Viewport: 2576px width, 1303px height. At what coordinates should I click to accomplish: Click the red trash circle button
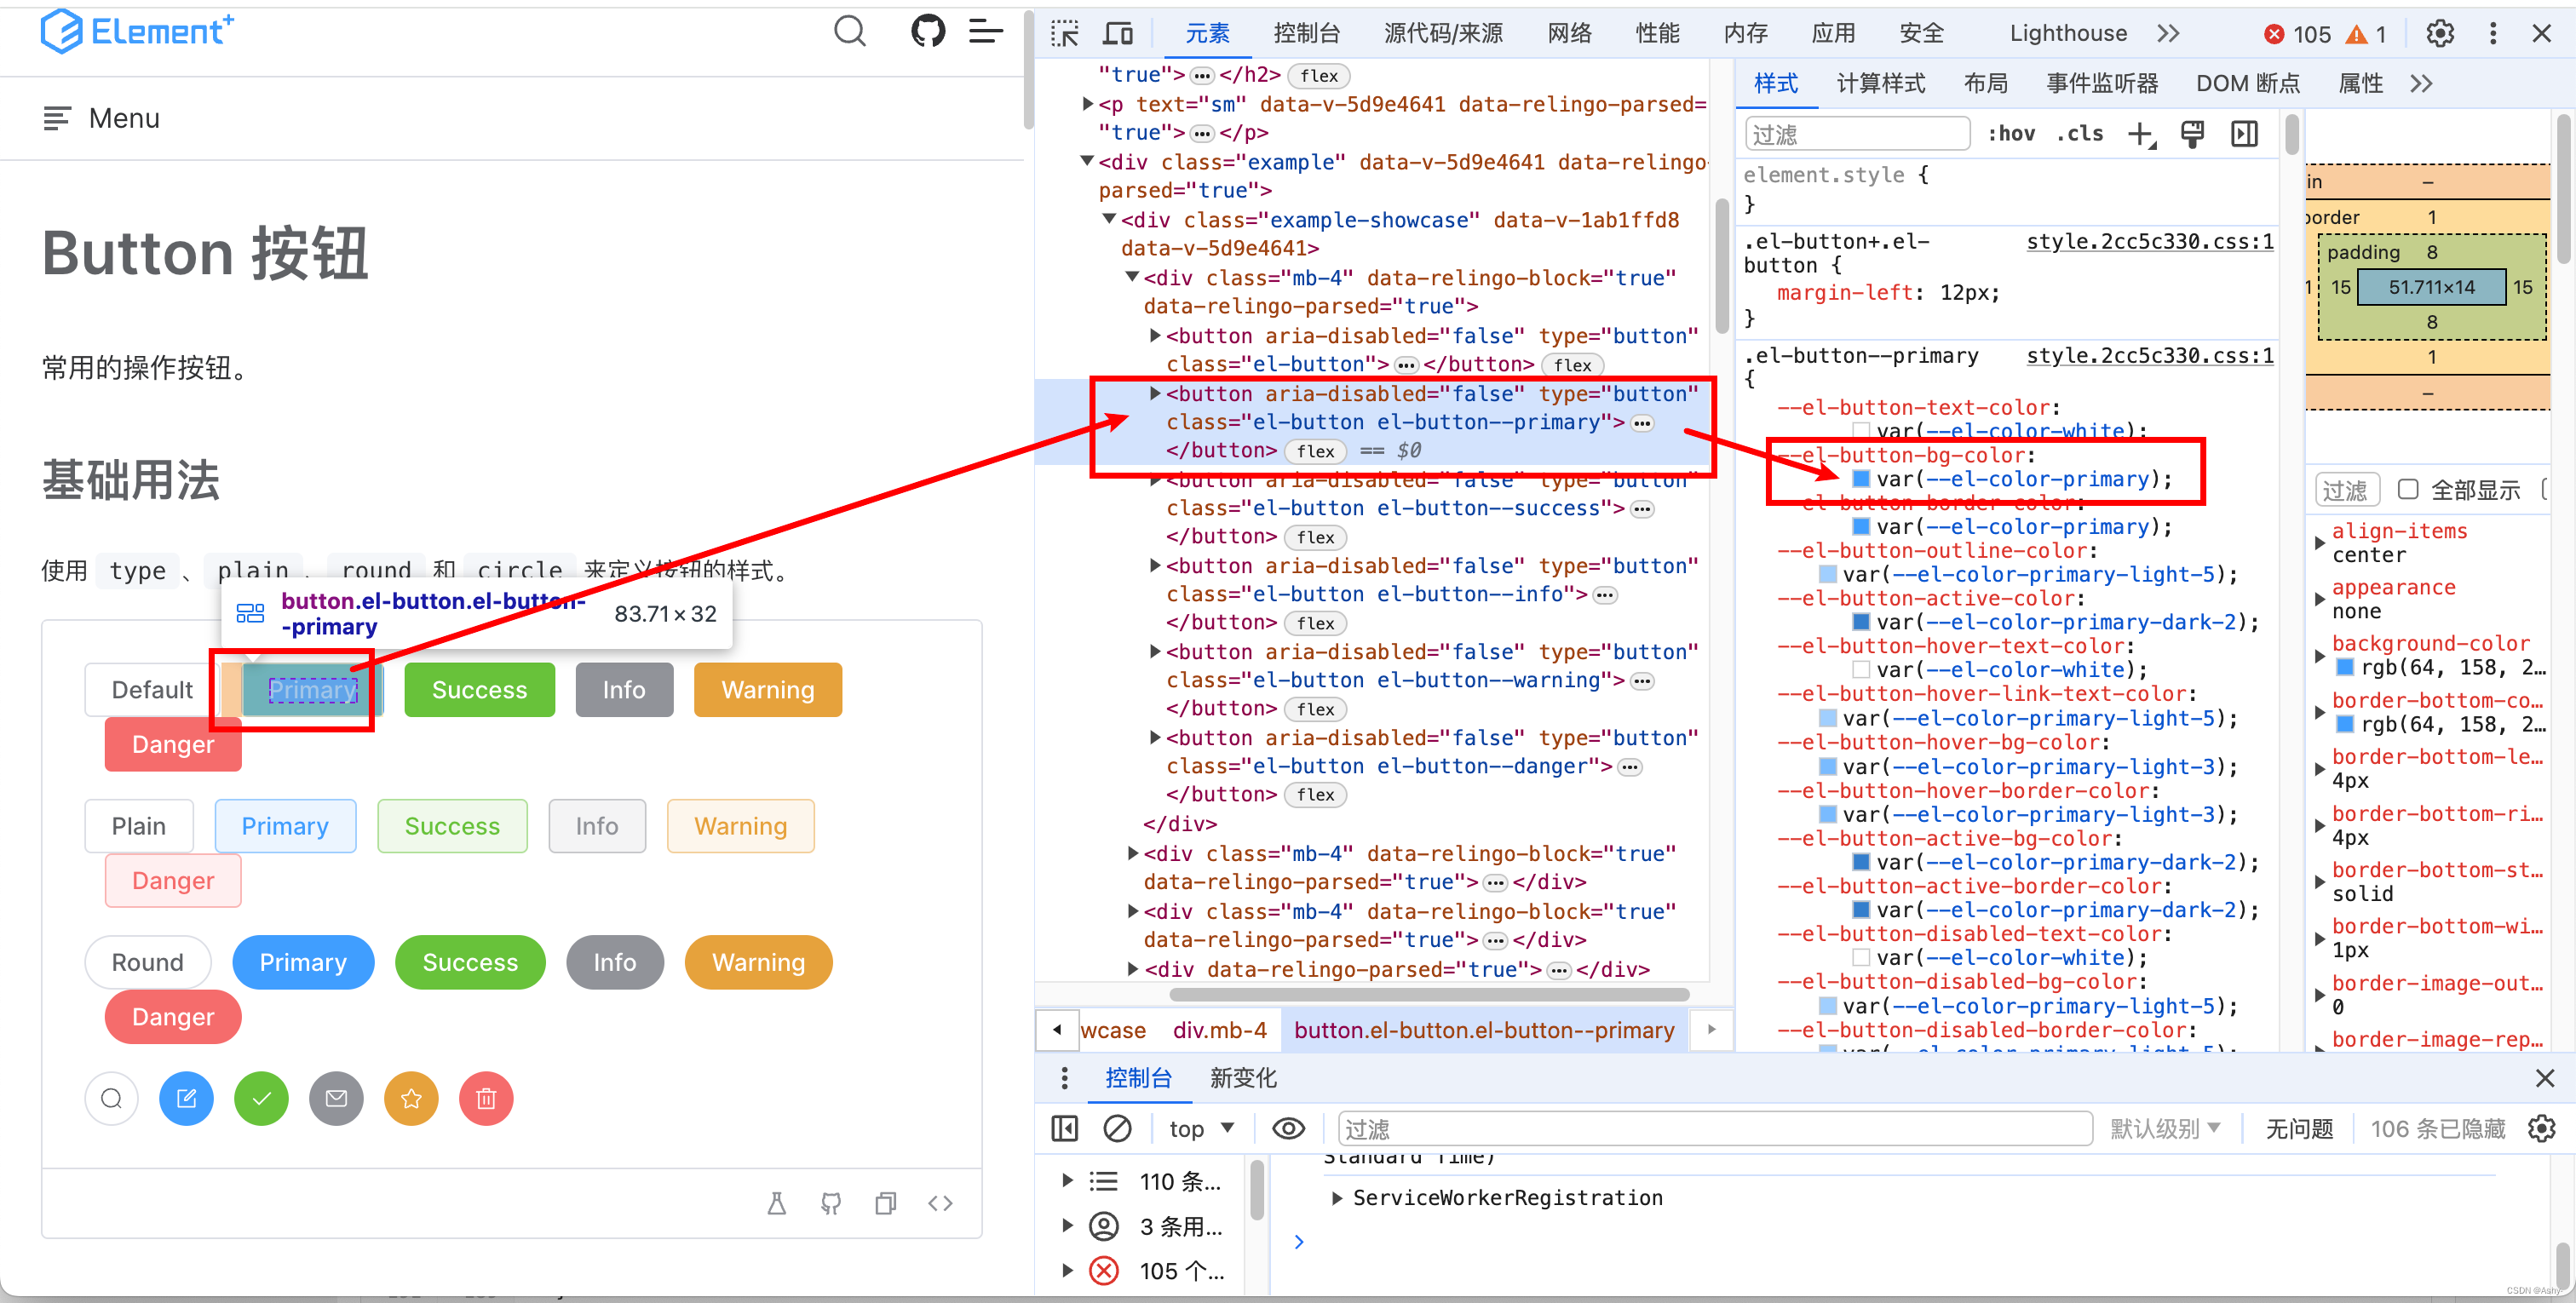click(x=486, y=1099)
